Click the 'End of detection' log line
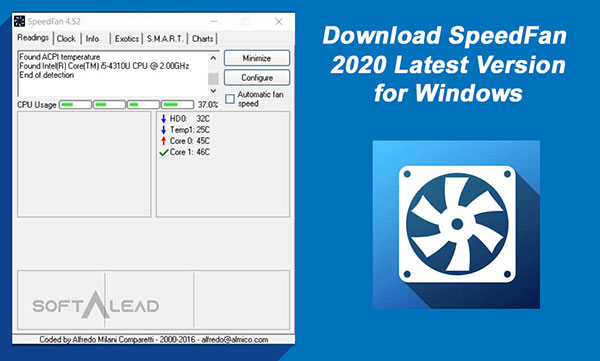Screen dimensions: 600x361 point(47,75)
